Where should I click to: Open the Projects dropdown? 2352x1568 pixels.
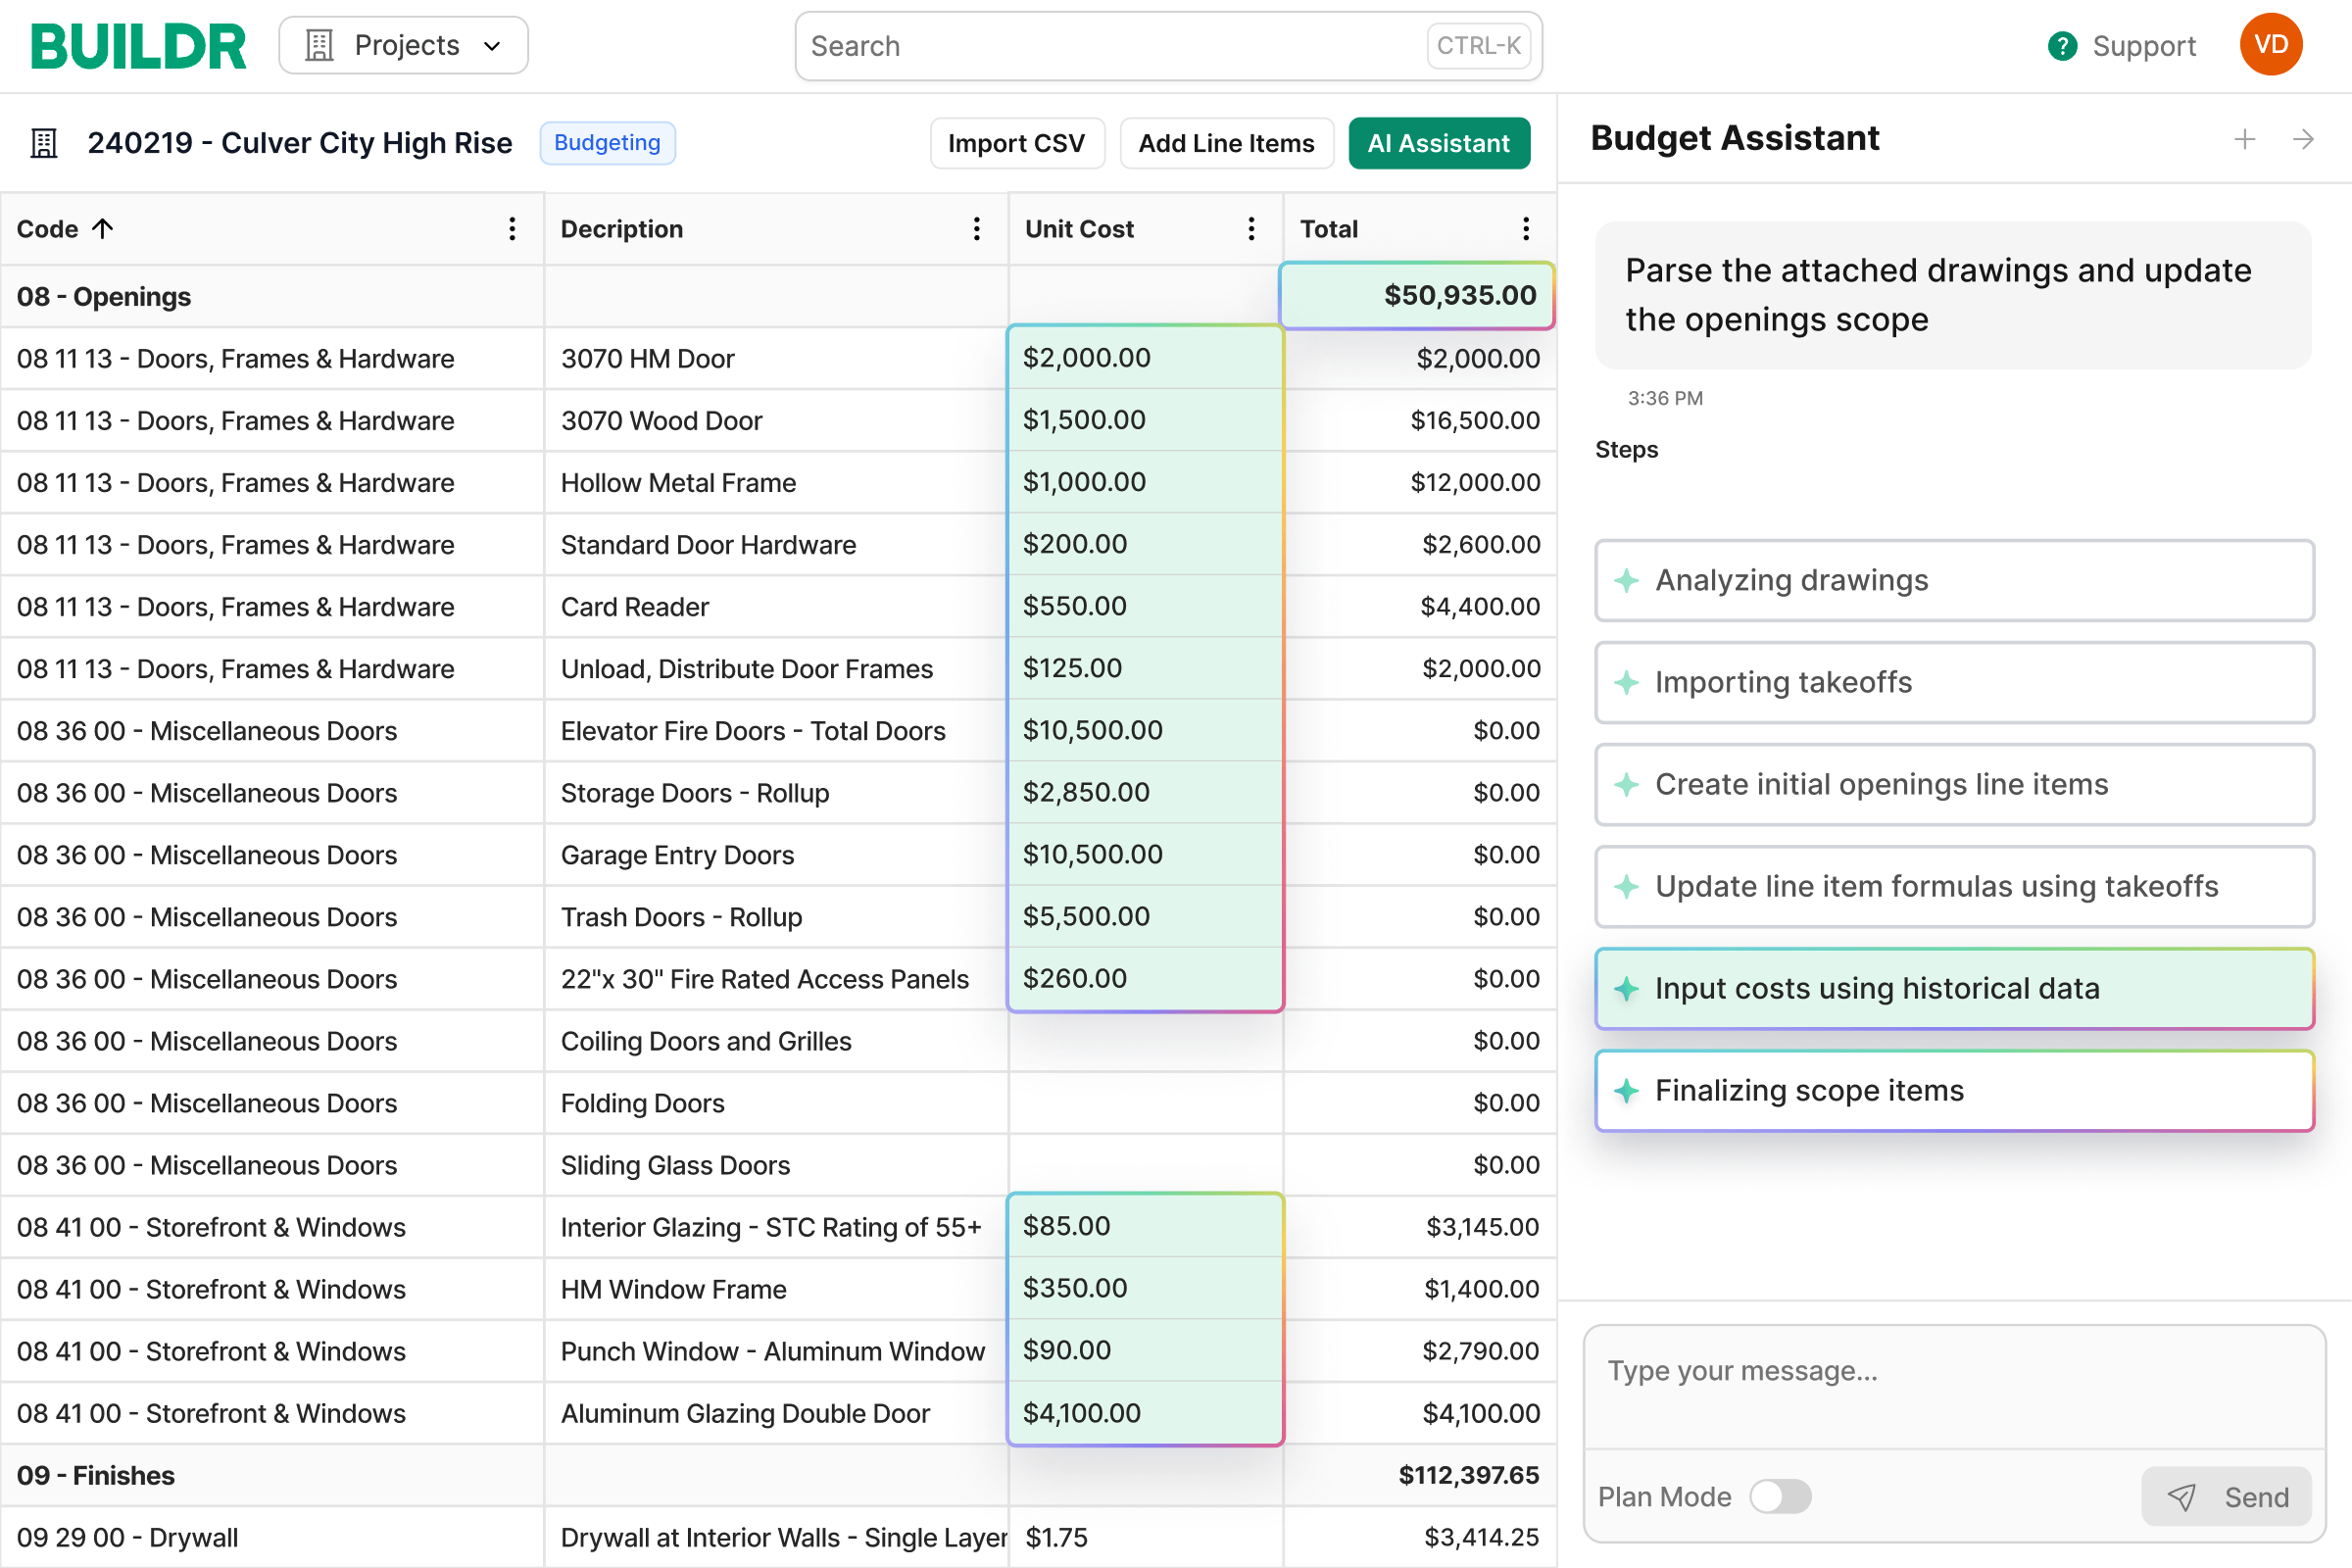coord(403,45)
